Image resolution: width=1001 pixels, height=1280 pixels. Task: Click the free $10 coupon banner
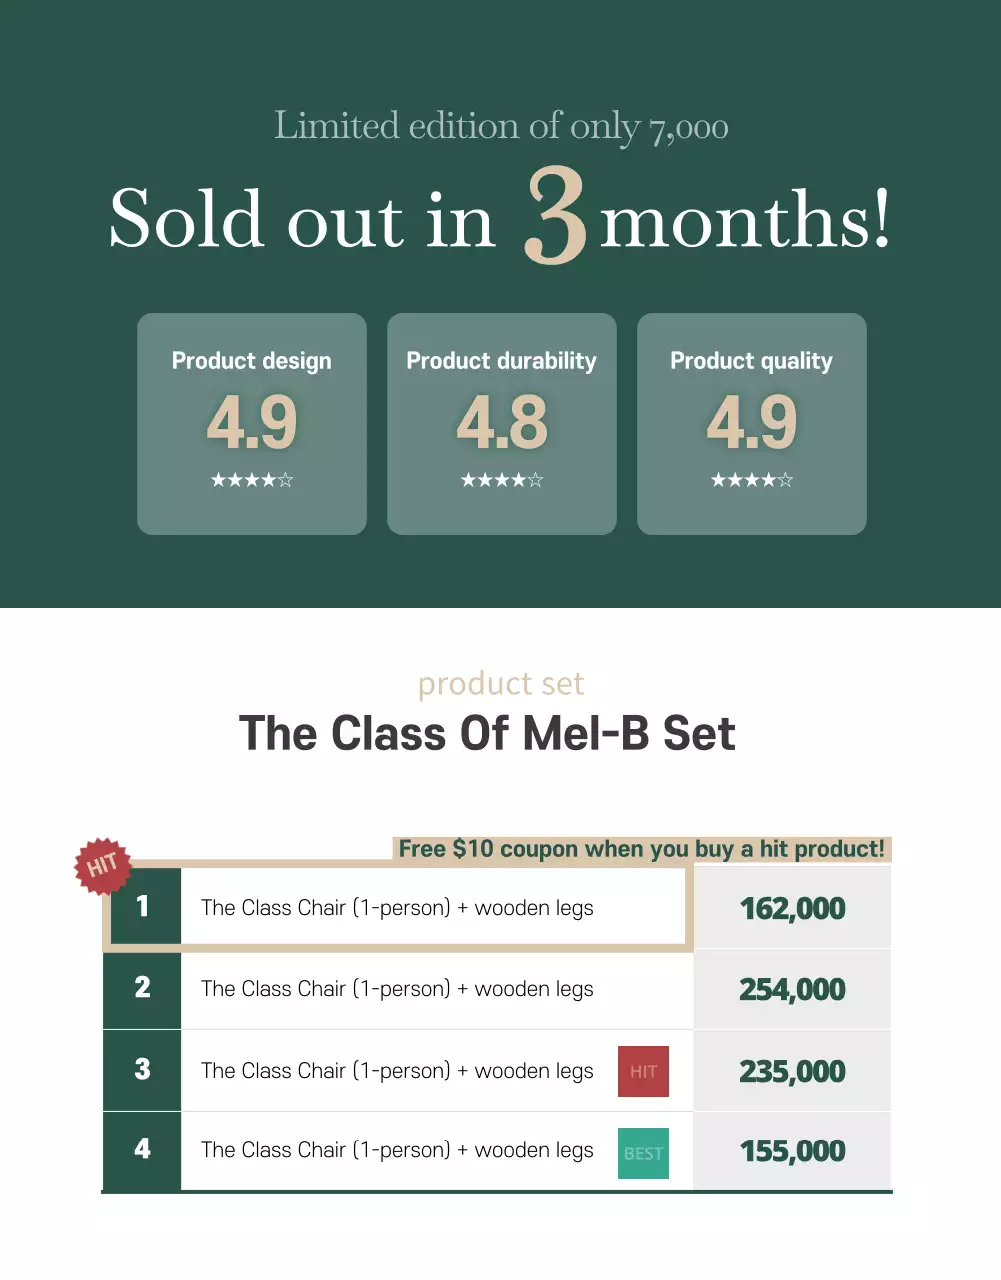click(641, 849)
